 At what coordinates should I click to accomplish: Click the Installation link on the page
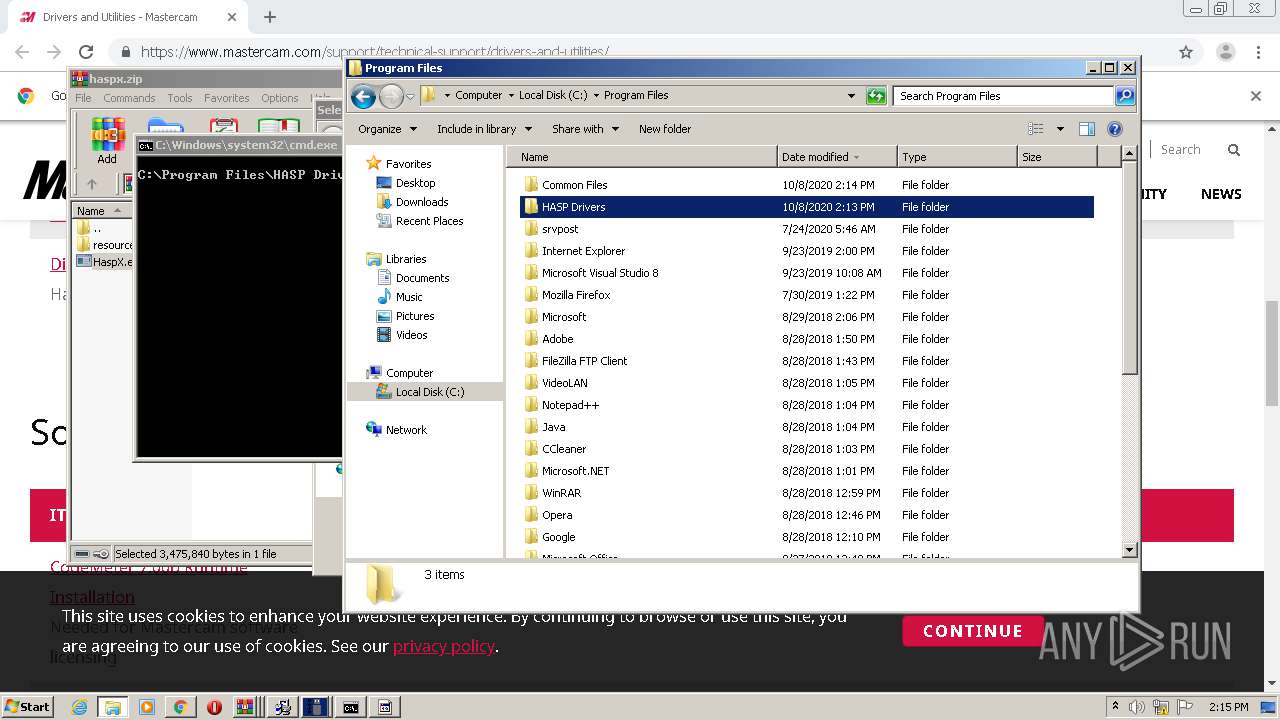(x=92, y=597)
